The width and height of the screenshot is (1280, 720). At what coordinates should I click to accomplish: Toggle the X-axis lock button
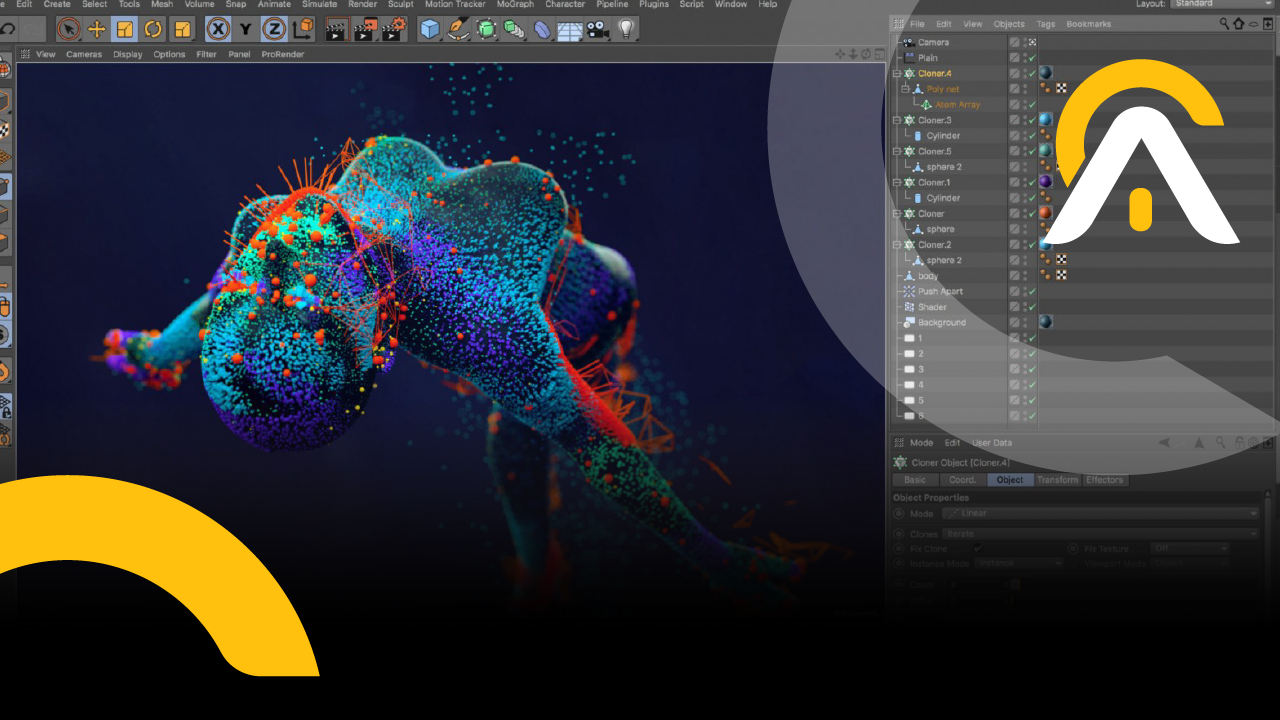point(217,29)
